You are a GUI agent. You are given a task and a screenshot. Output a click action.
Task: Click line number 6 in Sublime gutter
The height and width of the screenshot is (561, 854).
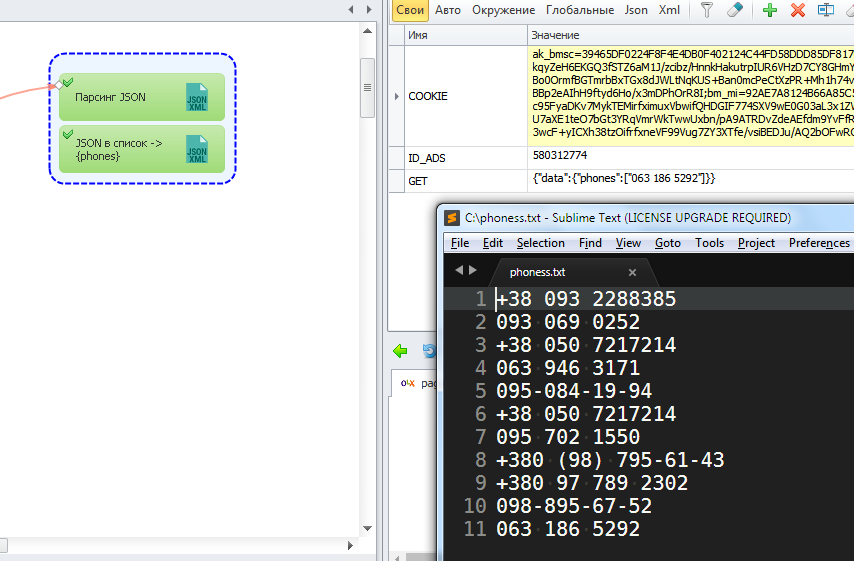480,414
